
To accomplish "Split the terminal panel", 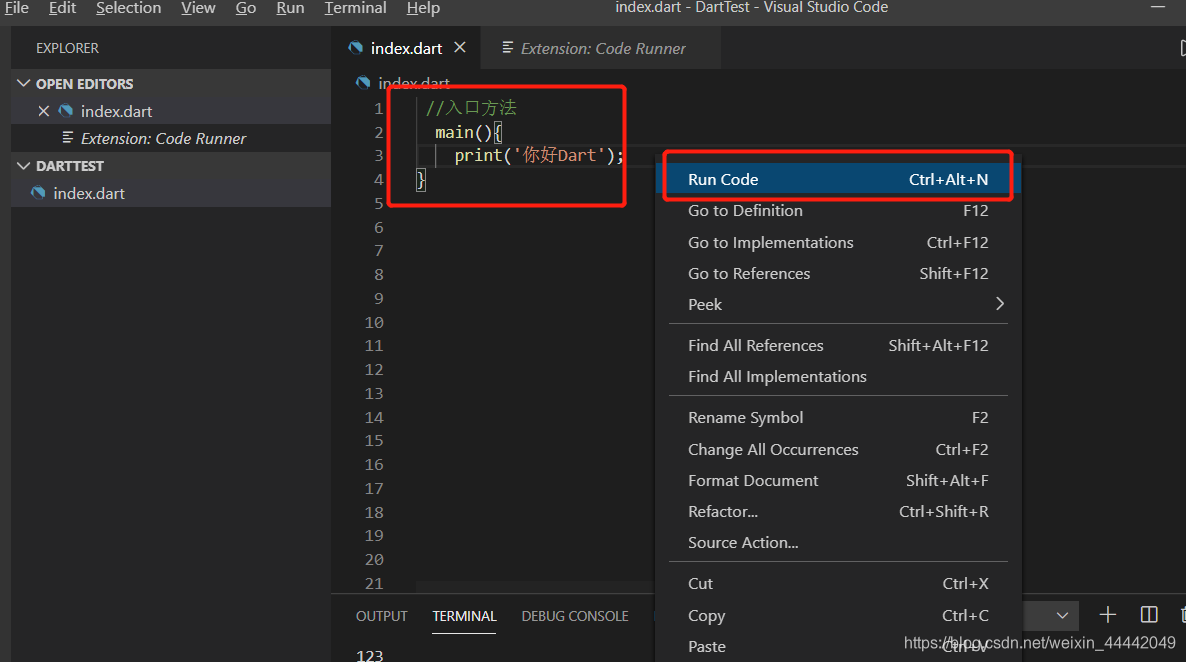I will (x=1149, y=614).
